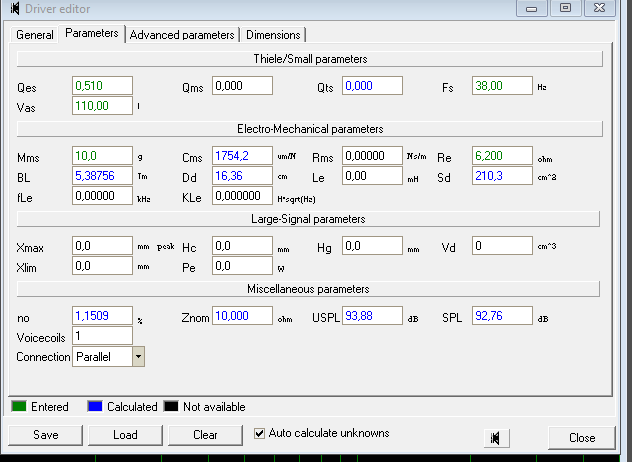Toggle the Auto calculate unknowns checkbox
This screenshot has width=632, height=462.
pyautogui.click(x=259, y=434)
